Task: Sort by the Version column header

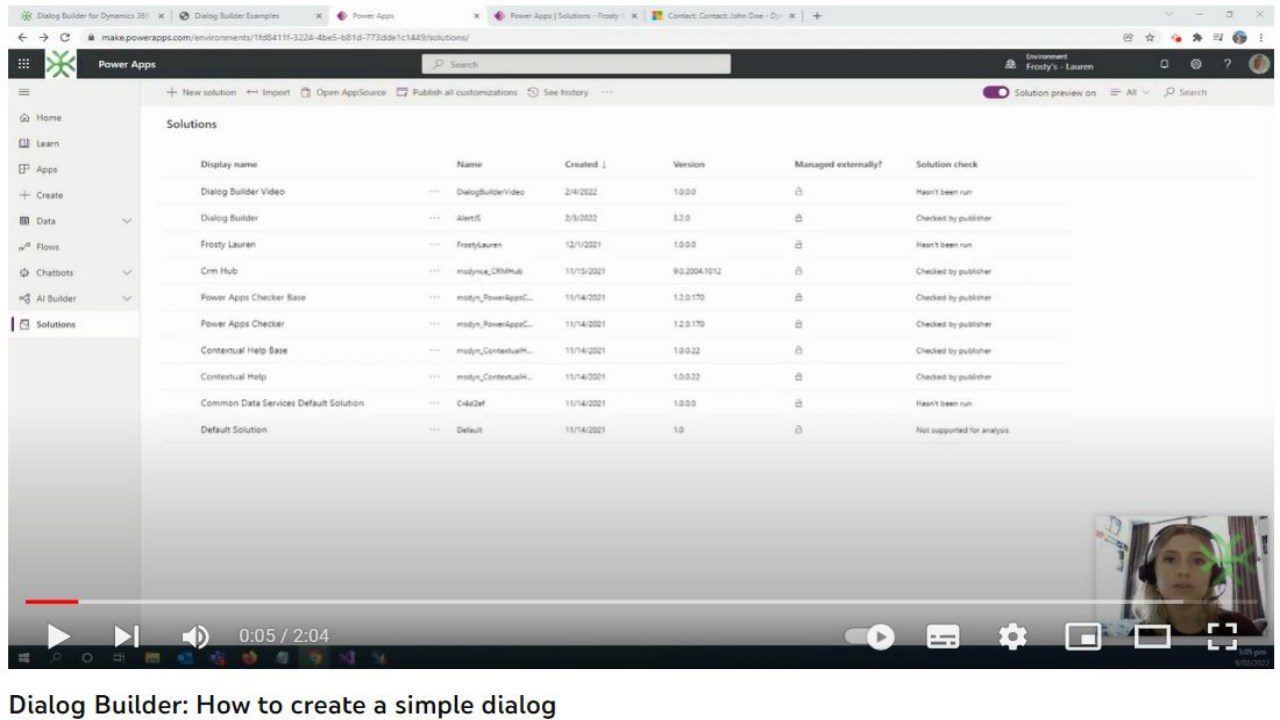Action: pos(688,164)
